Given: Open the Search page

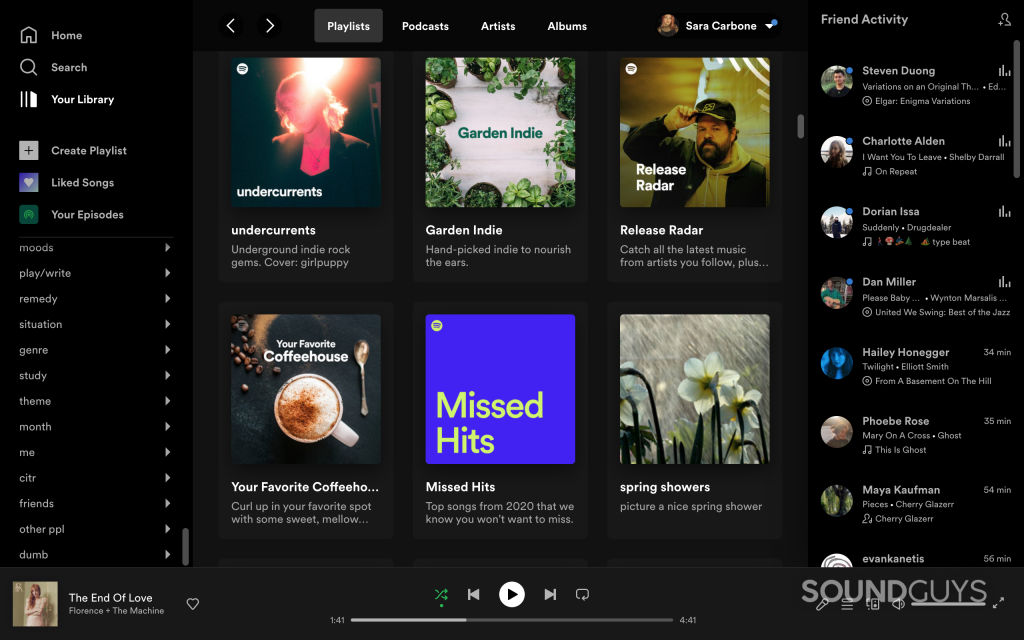Looking at the screenshot, I should (68, 67).
